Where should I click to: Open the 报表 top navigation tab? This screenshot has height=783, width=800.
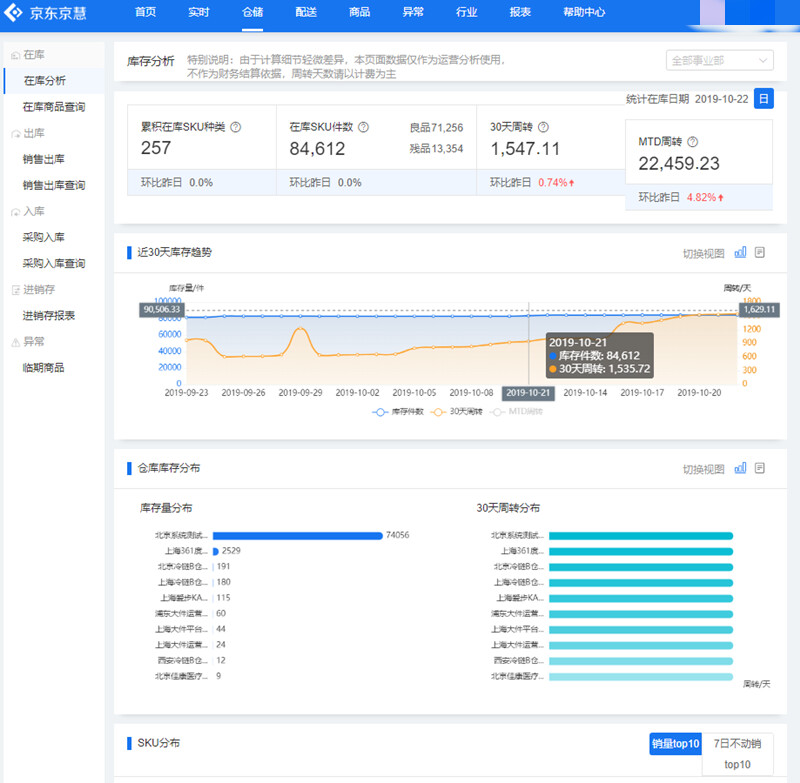[x=520, y=13]
